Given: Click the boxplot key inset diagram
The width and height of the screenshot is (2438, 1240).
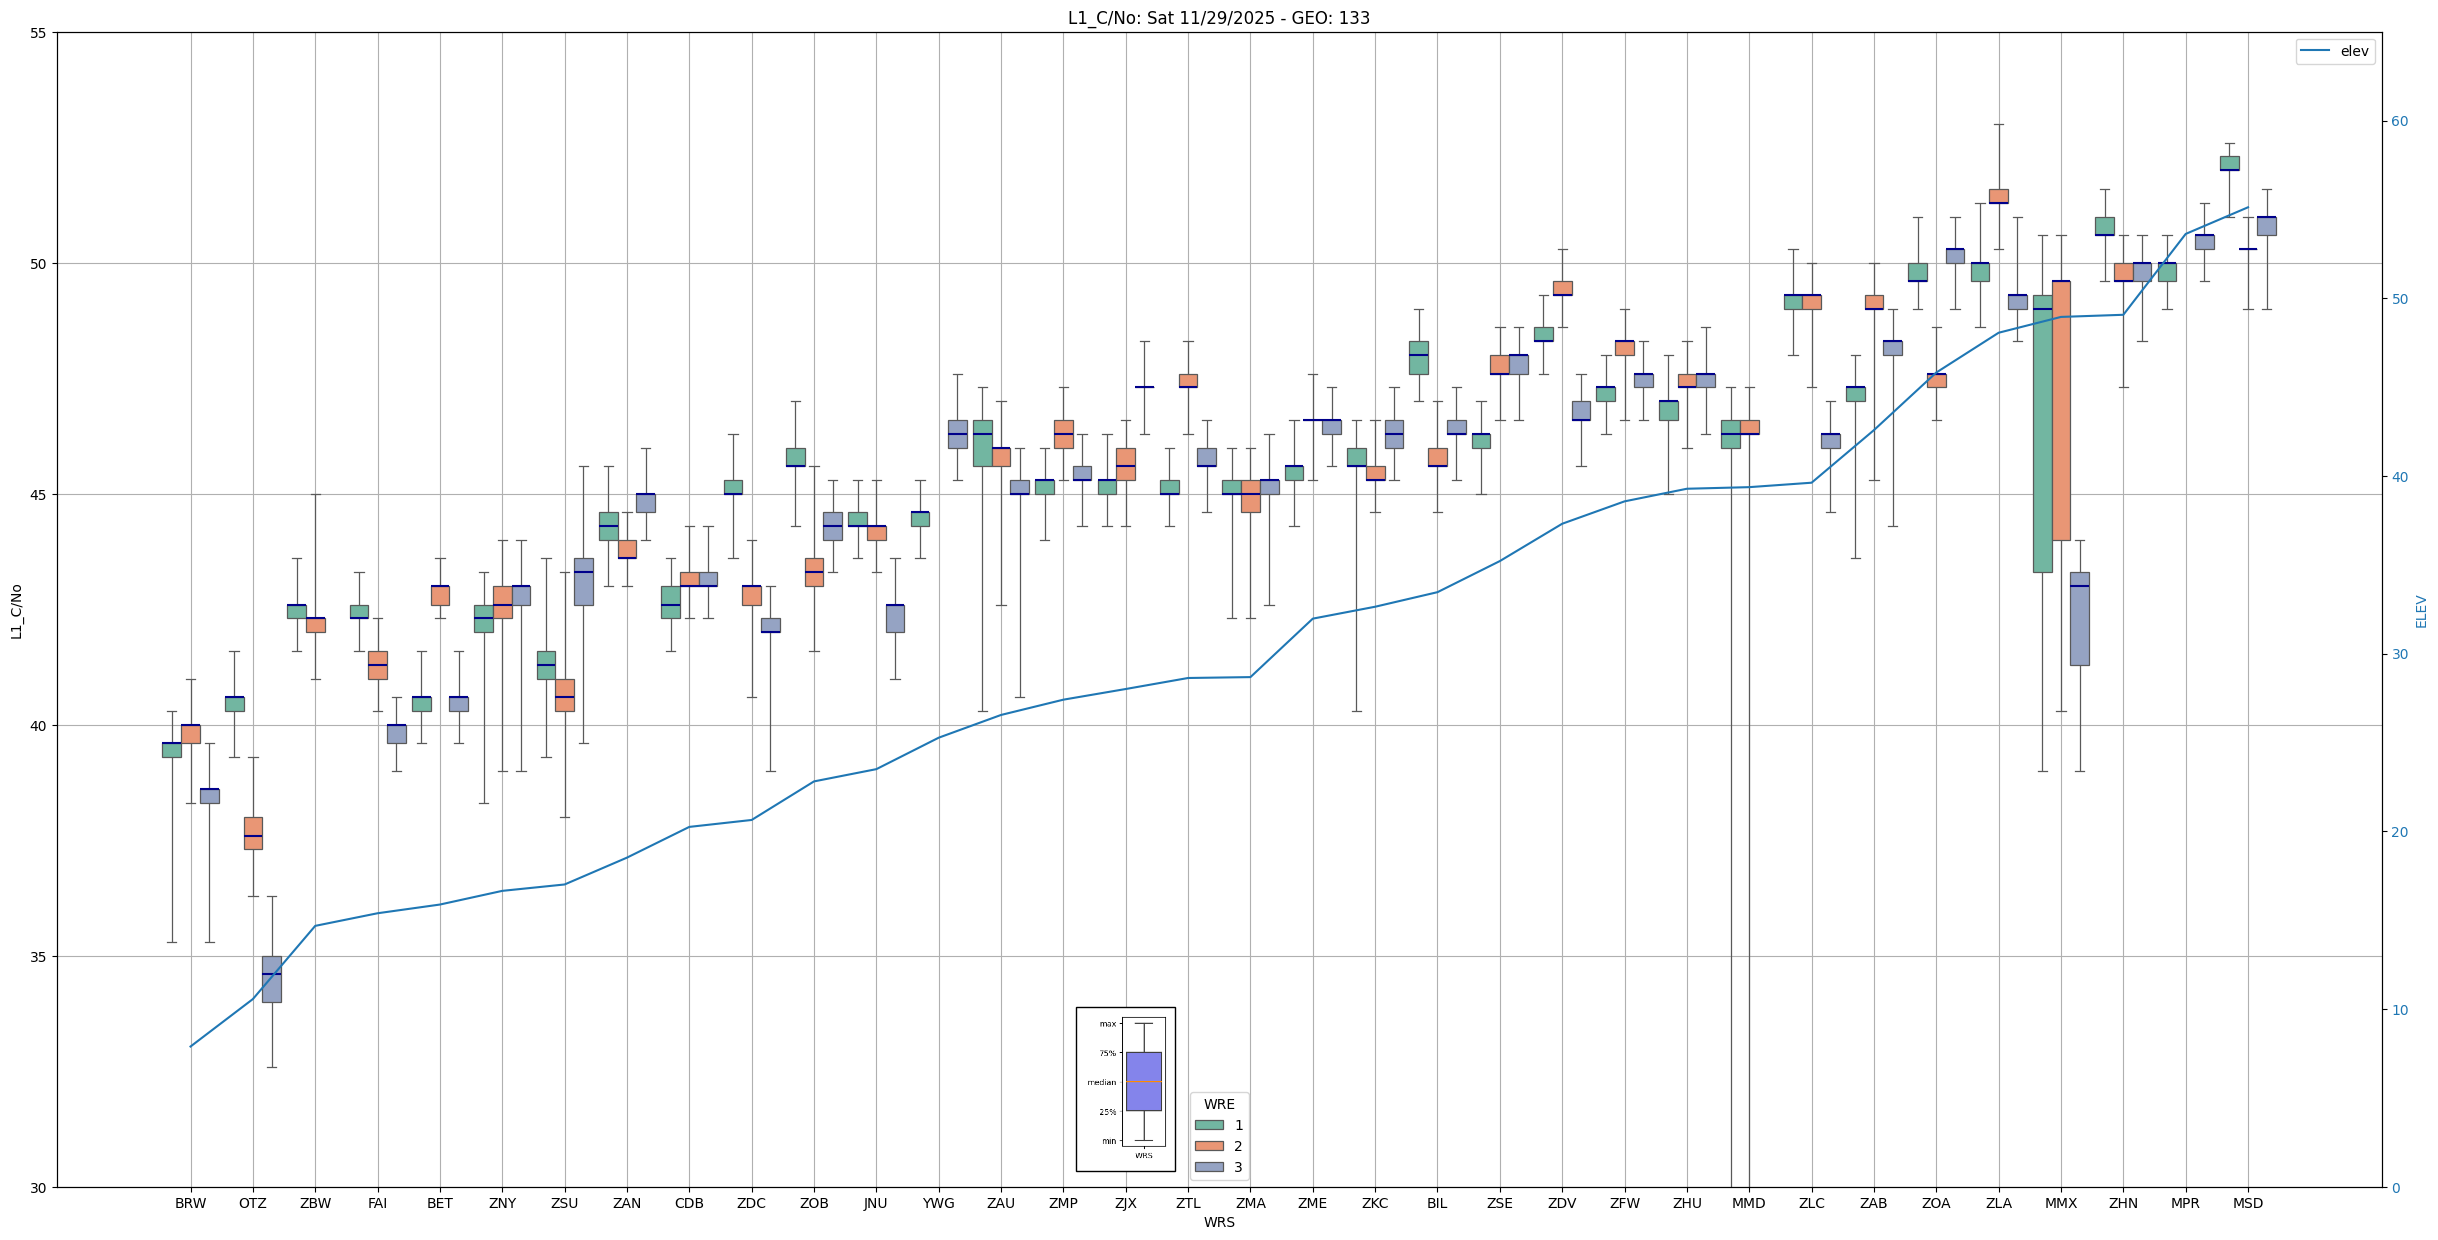Looking at the screenshot, I should click(x=1125, y=1089).
